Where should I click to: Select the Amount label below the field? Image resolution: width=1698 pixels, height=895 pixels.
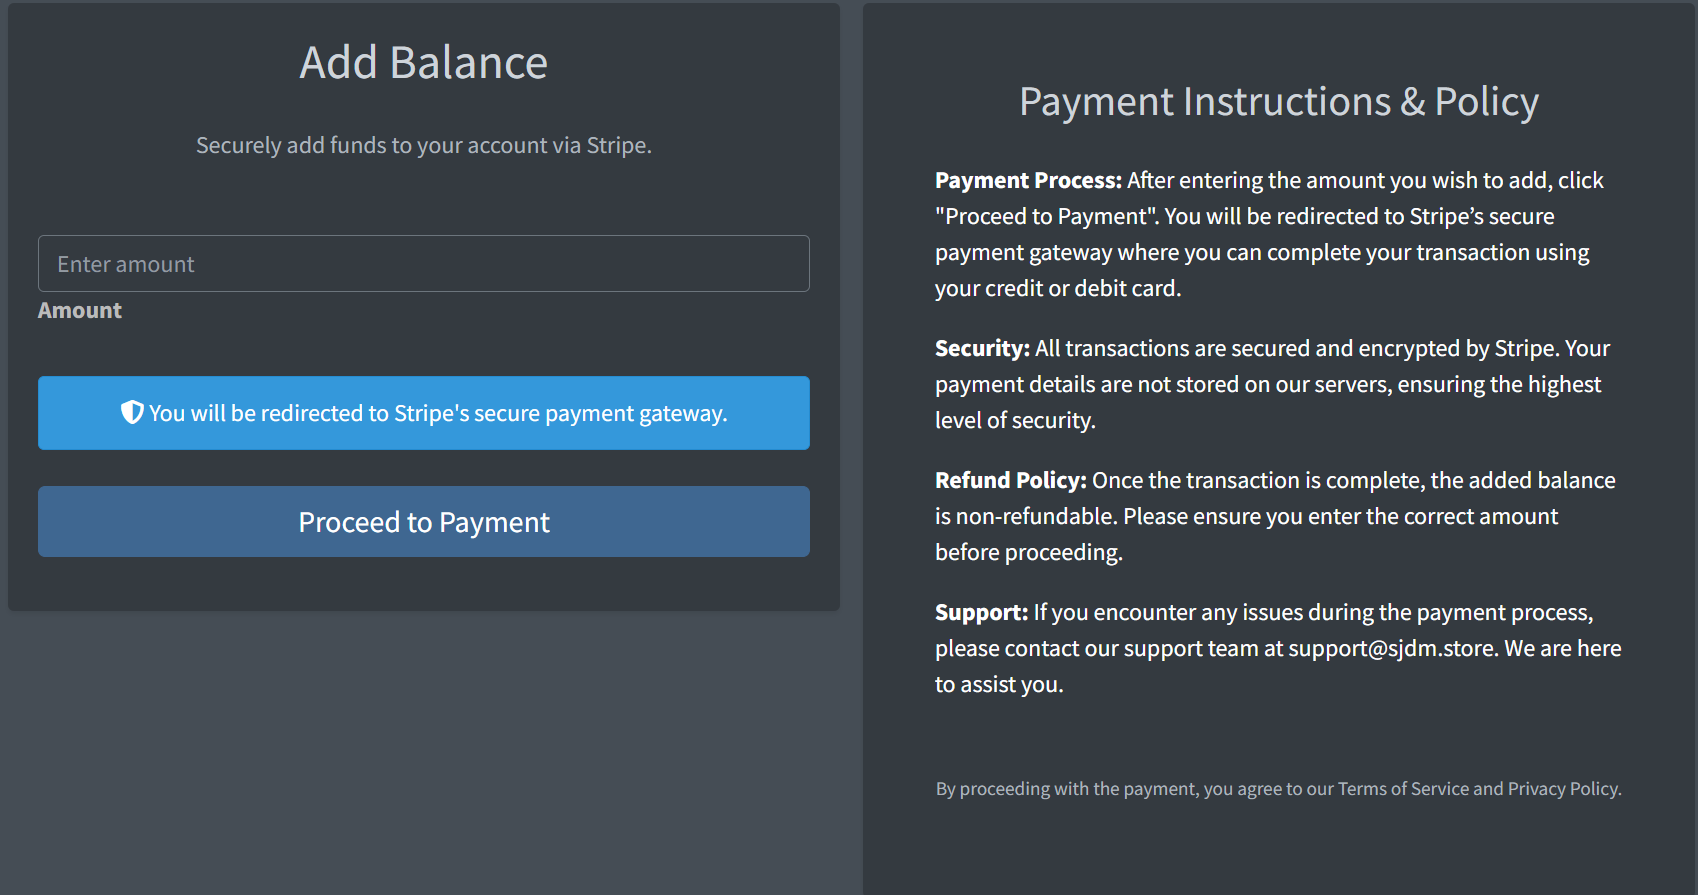coord(80,310)
